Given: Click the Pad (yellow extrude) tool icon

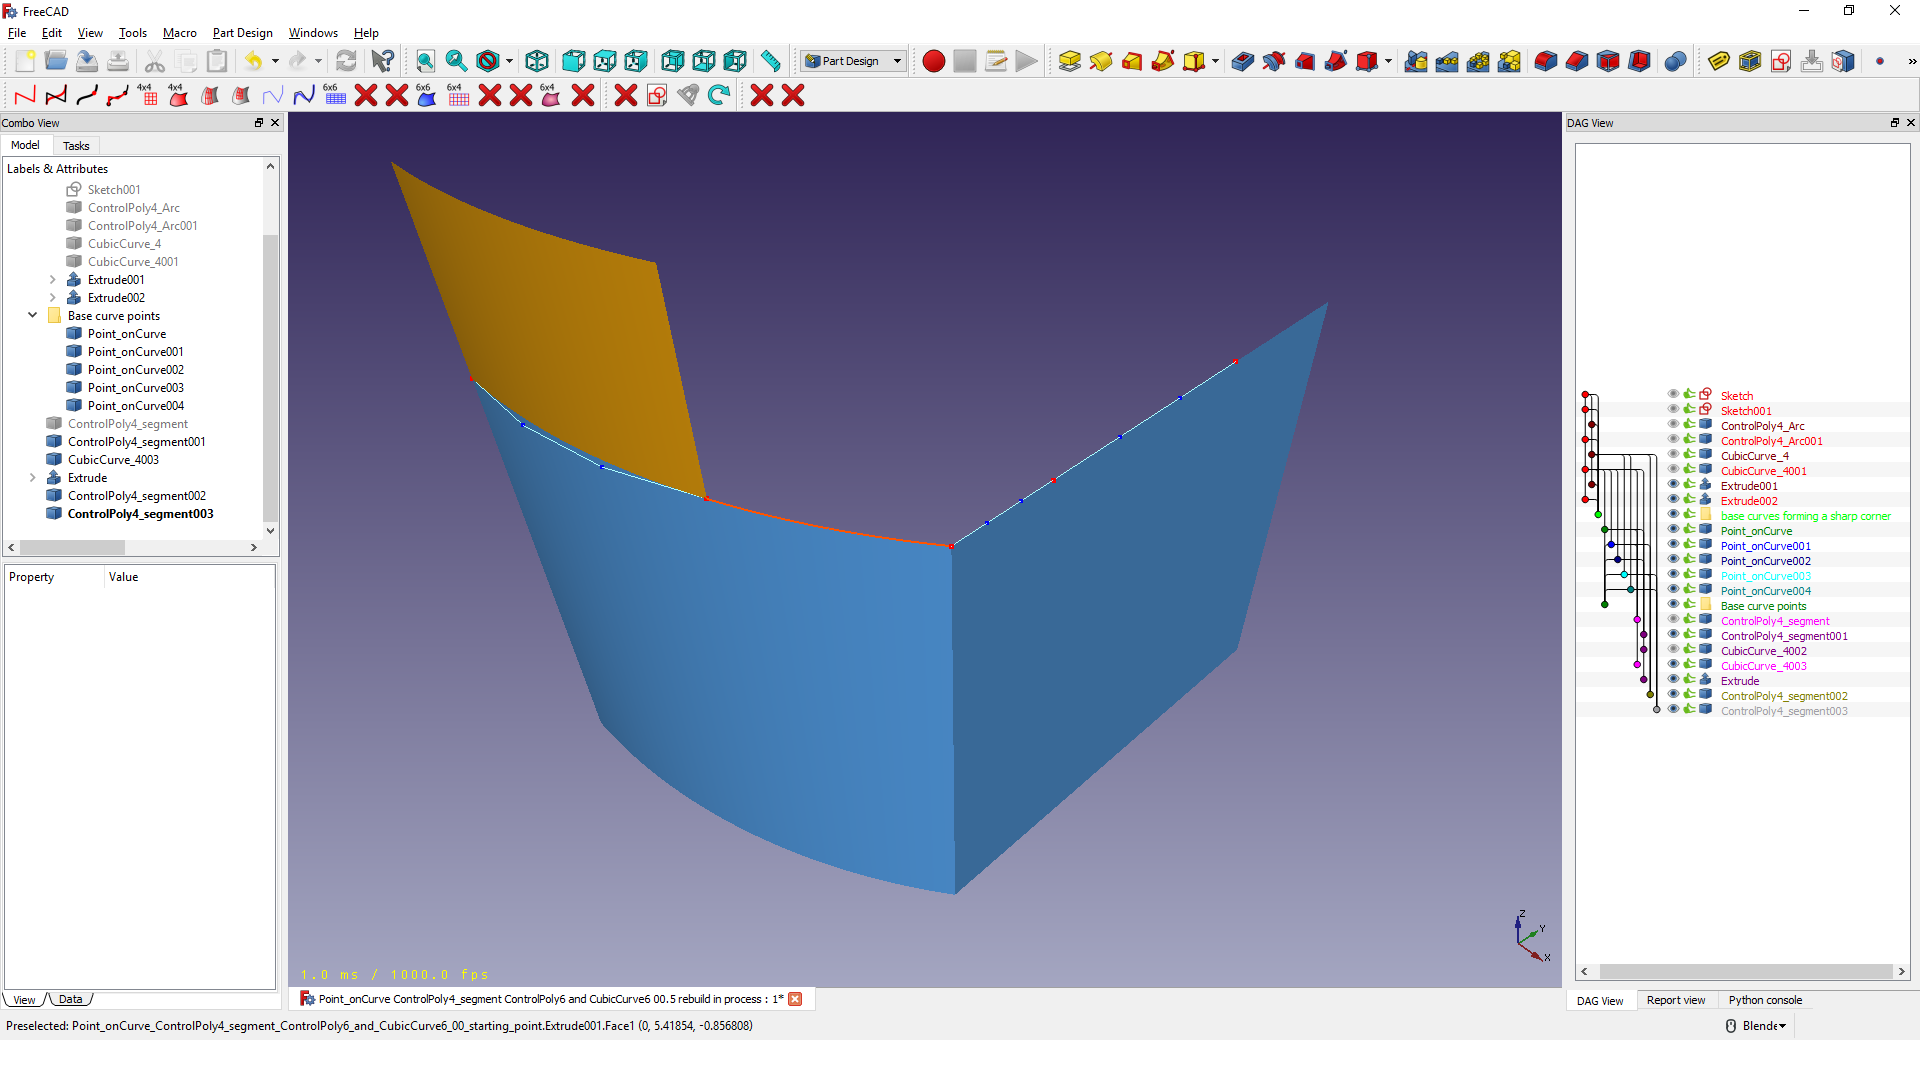Looking at the screenshot, I should coord(1069,62).
